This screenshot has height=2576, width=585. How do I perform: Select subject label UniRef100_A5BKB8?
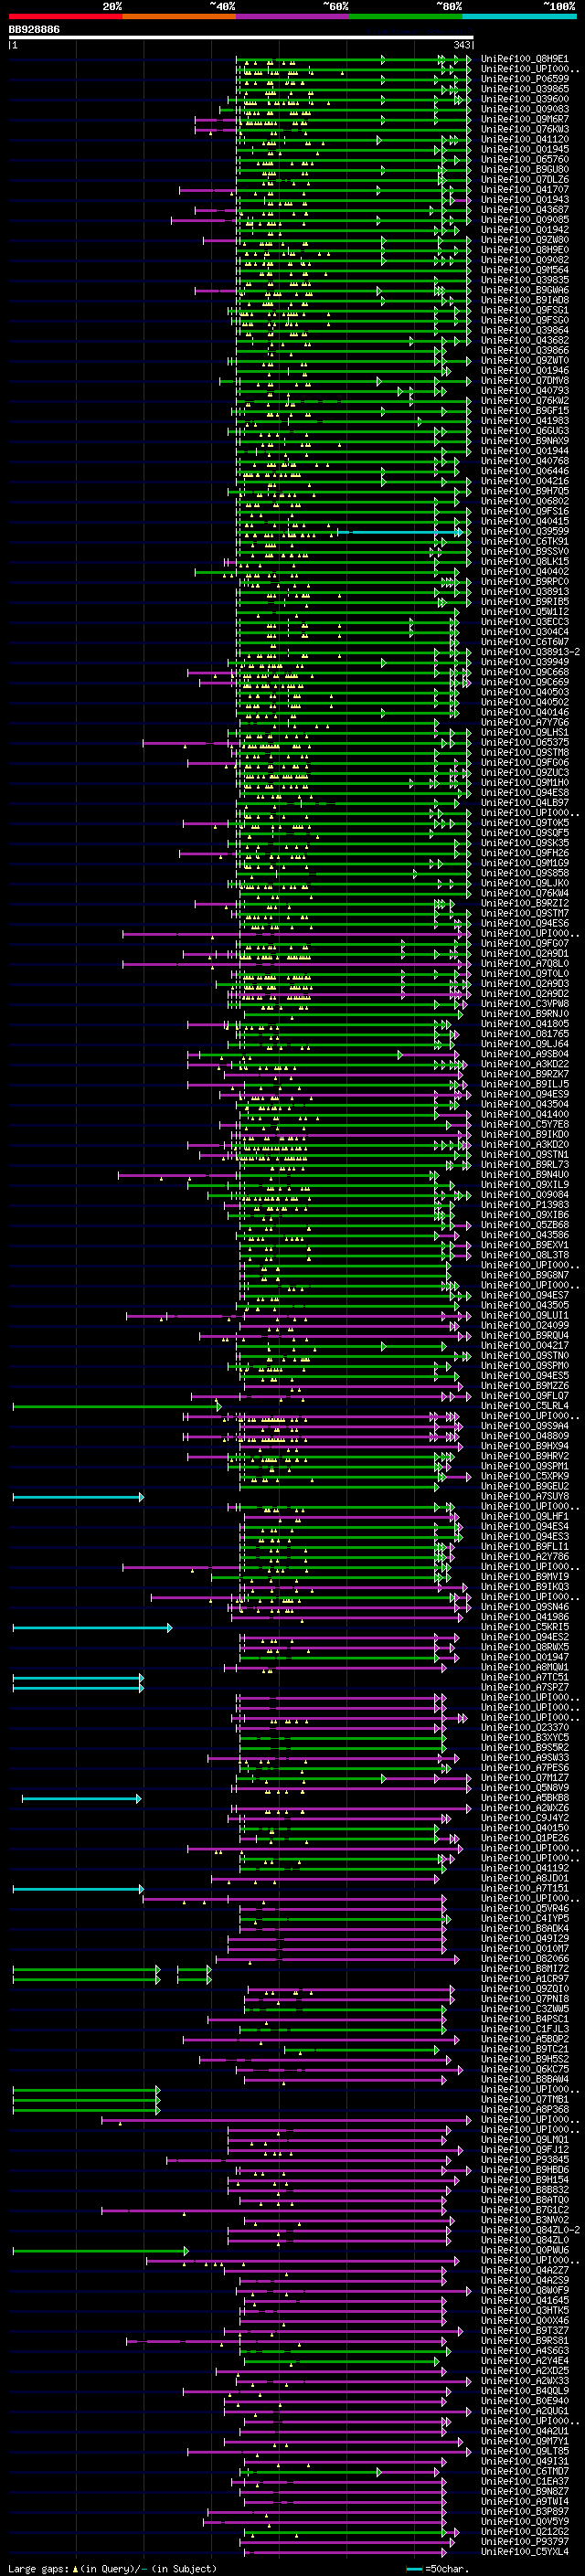pos(524,1799)
